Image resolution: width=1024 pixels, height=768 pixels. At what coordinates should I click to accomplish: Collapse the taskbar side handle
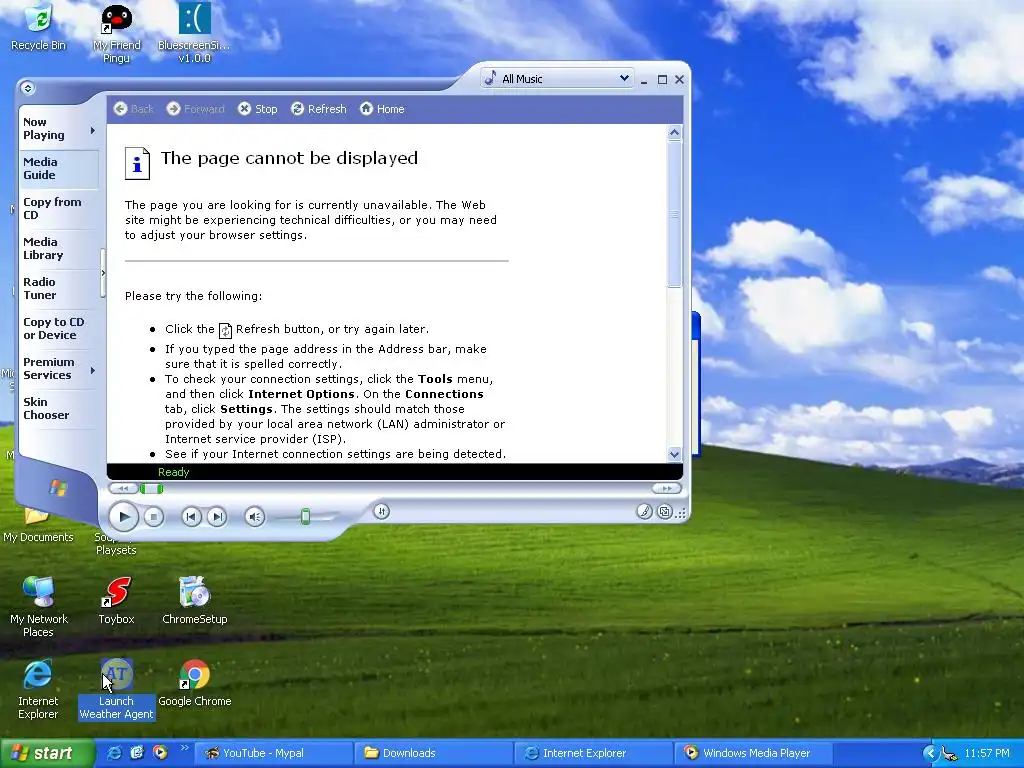pos(103,273)
